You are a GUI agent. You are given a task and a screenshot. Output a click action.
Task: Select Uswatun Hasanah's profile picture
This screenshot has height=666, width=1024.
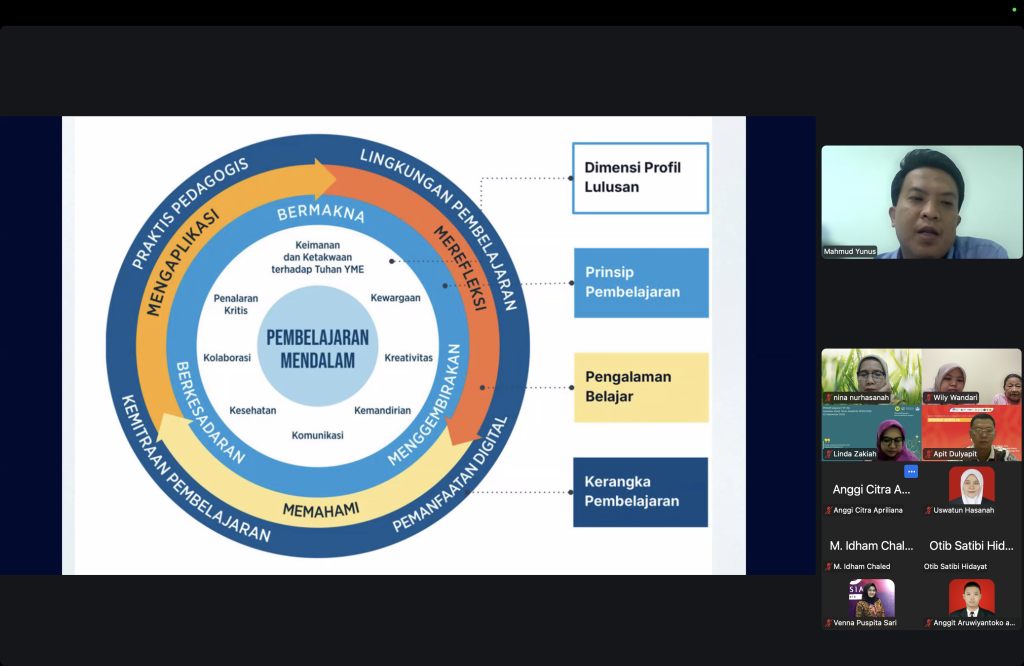pyautogui.click(x=972, y=485)
